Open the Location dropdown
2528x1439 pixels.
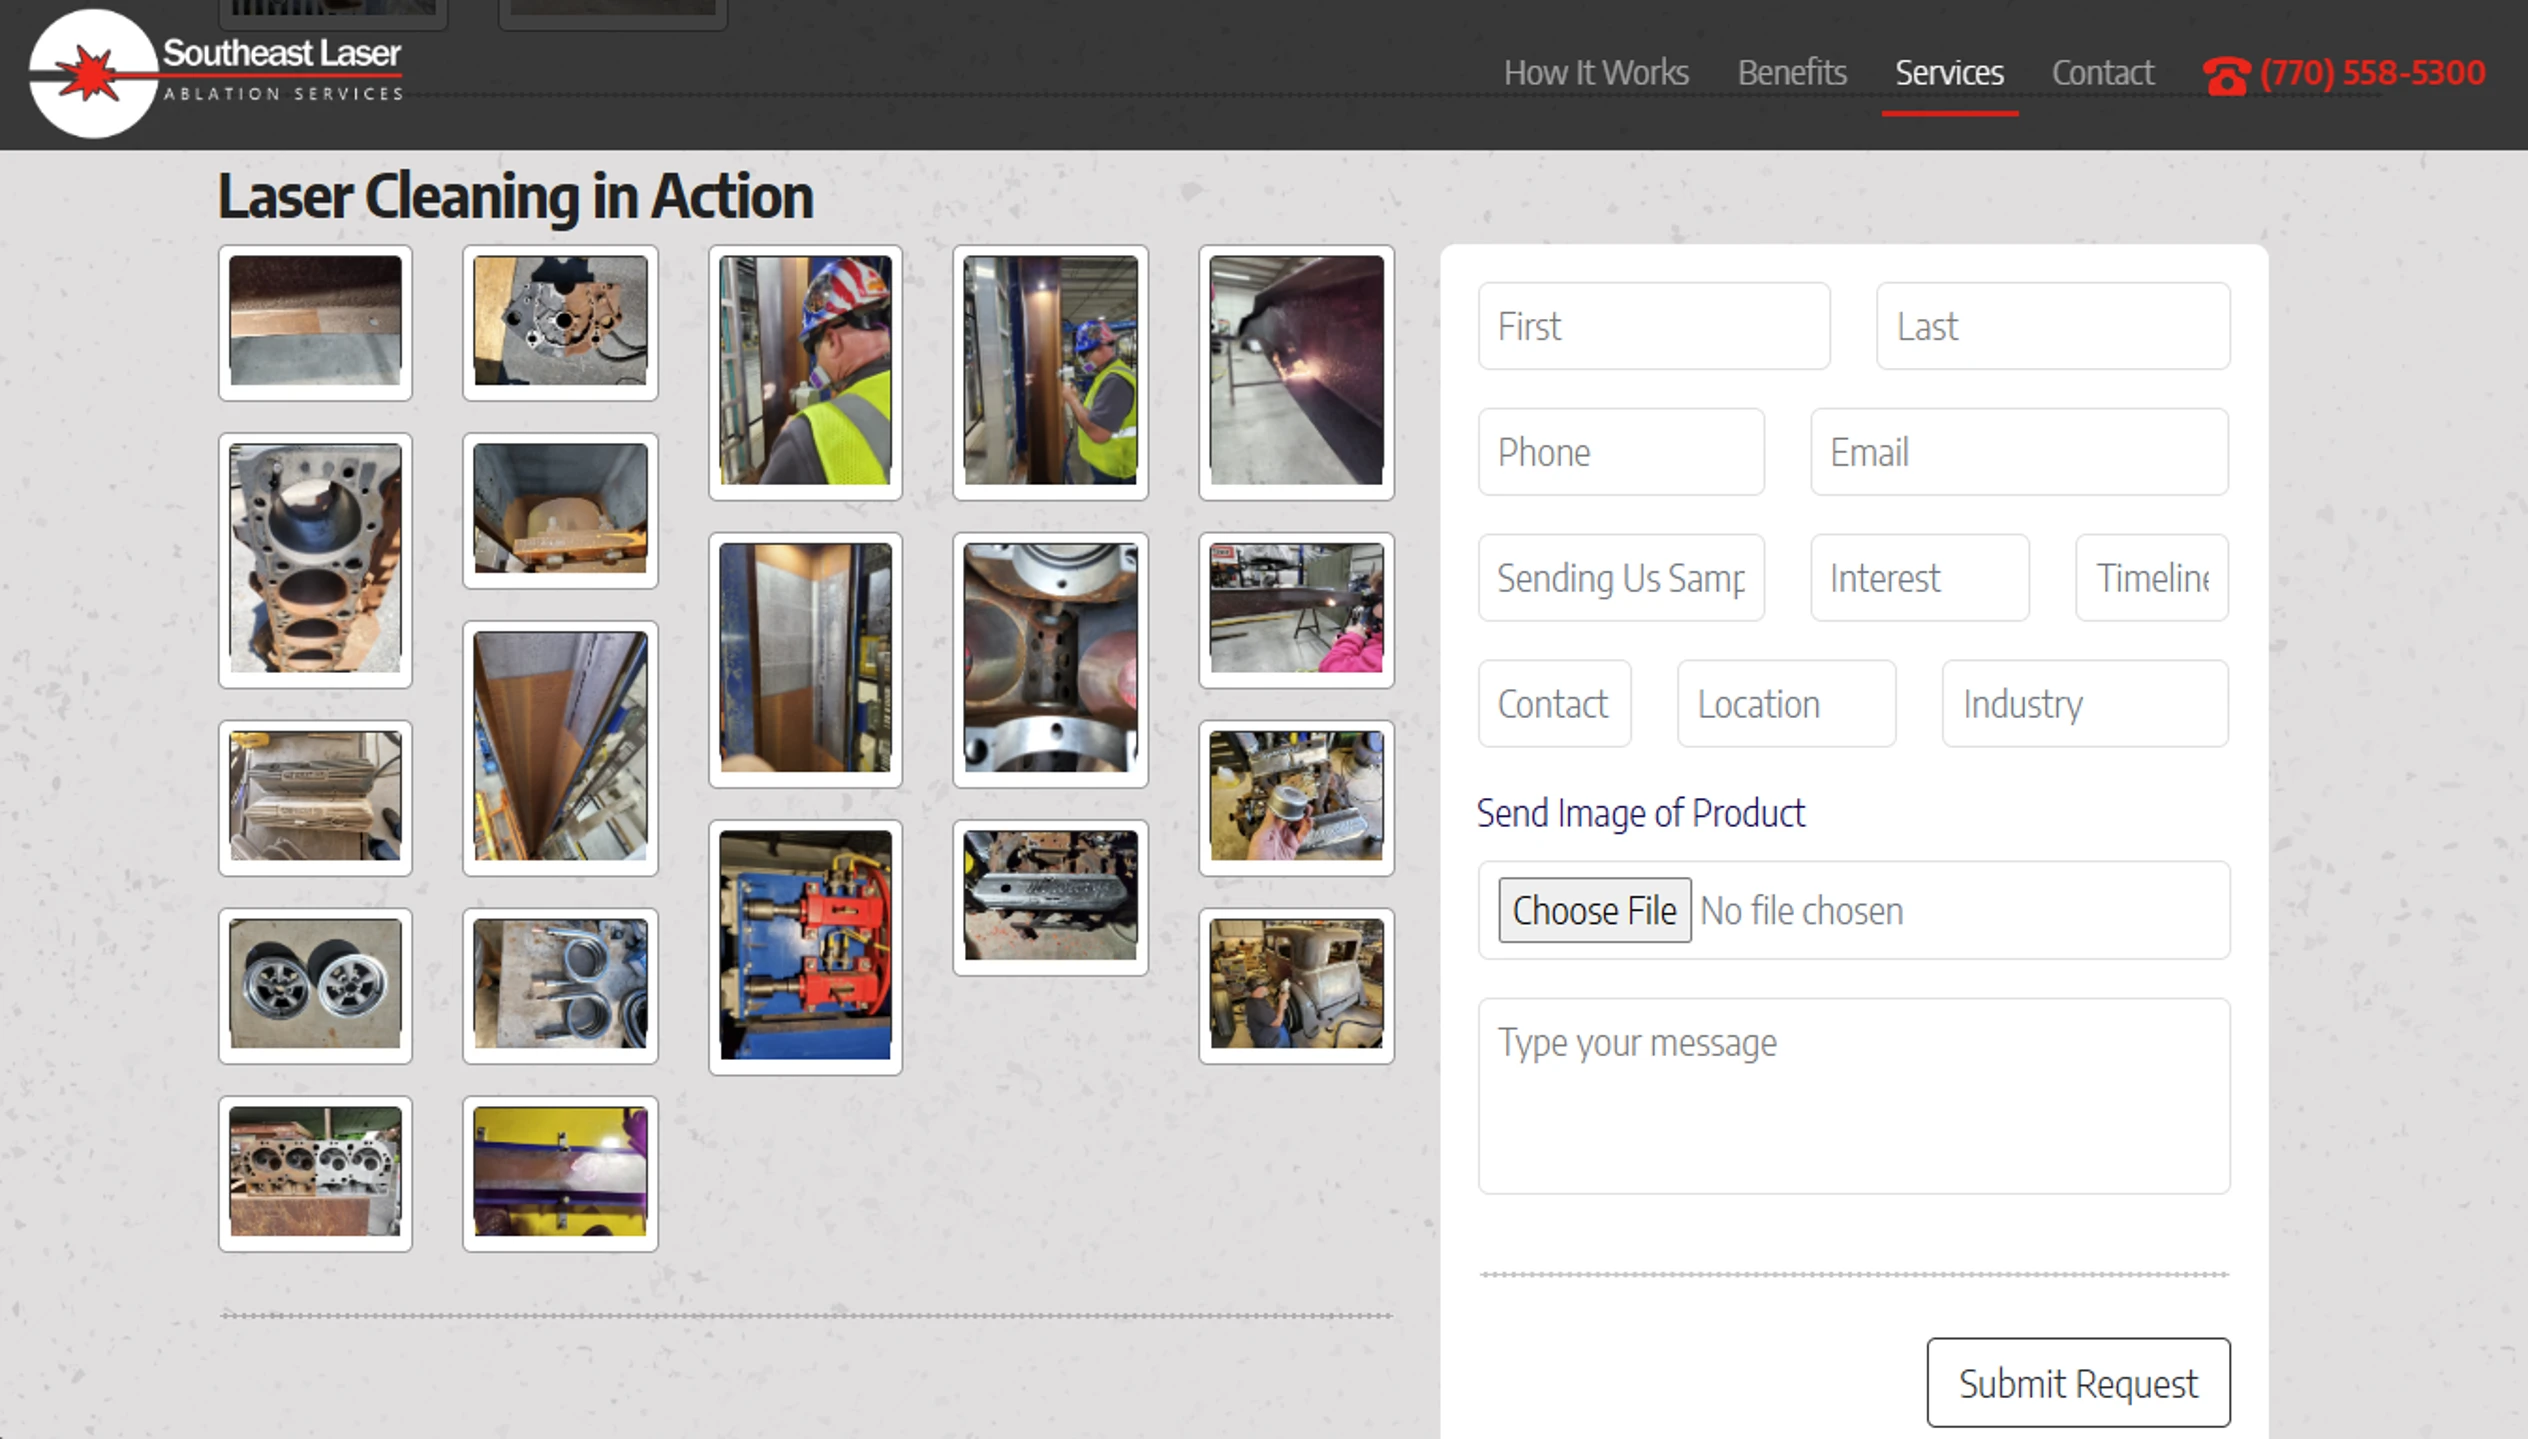click(1786, 704)
